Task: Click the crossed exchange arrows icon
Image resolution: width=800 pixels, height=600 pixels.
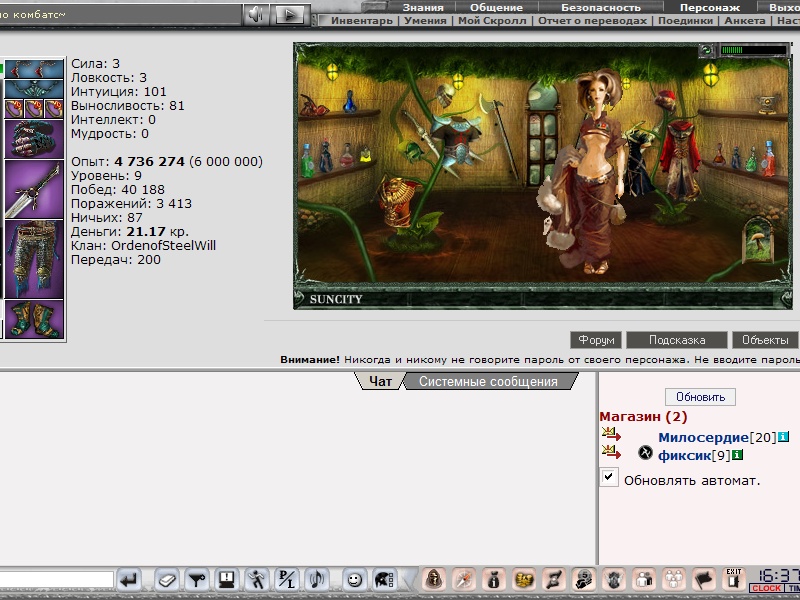Action: [554, 580]
